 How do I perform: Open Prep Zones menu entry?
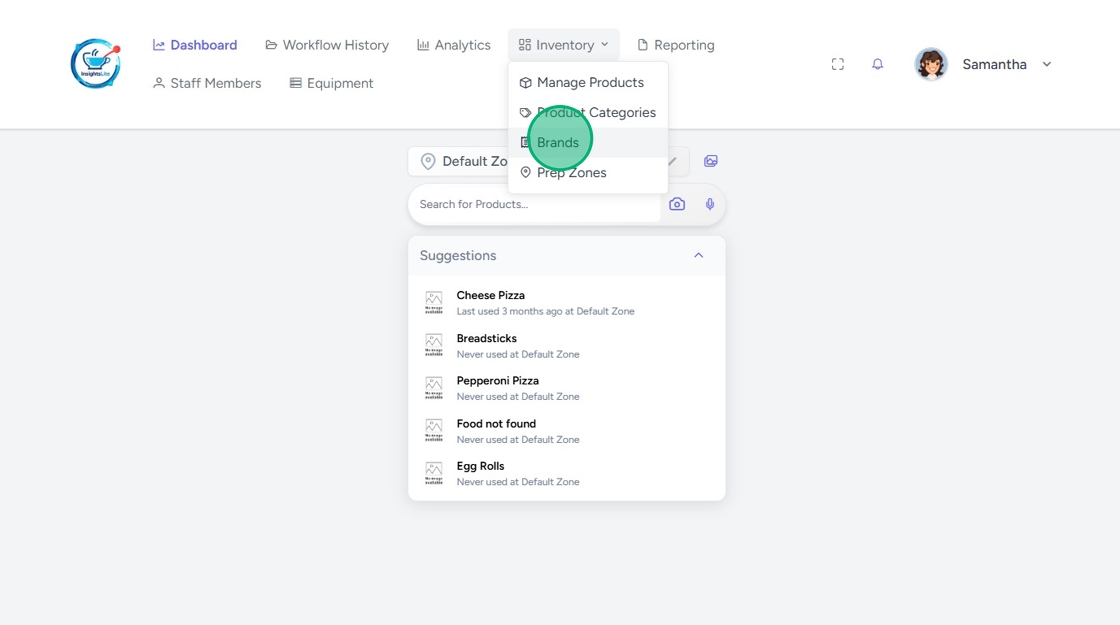[x=588, y=172]
